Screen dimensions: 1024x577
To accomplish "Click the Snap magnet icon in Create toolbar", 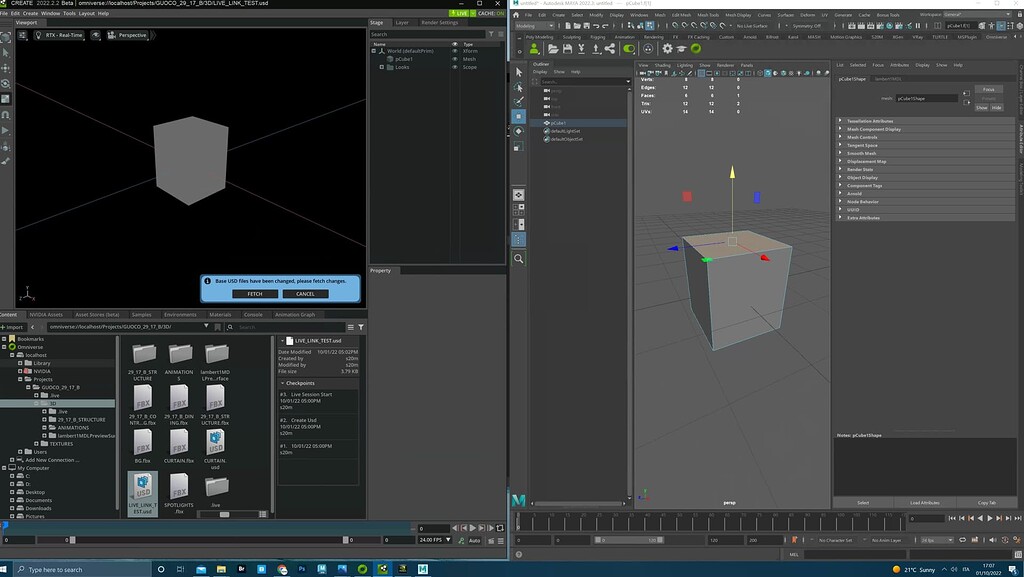I will point(6,115).
